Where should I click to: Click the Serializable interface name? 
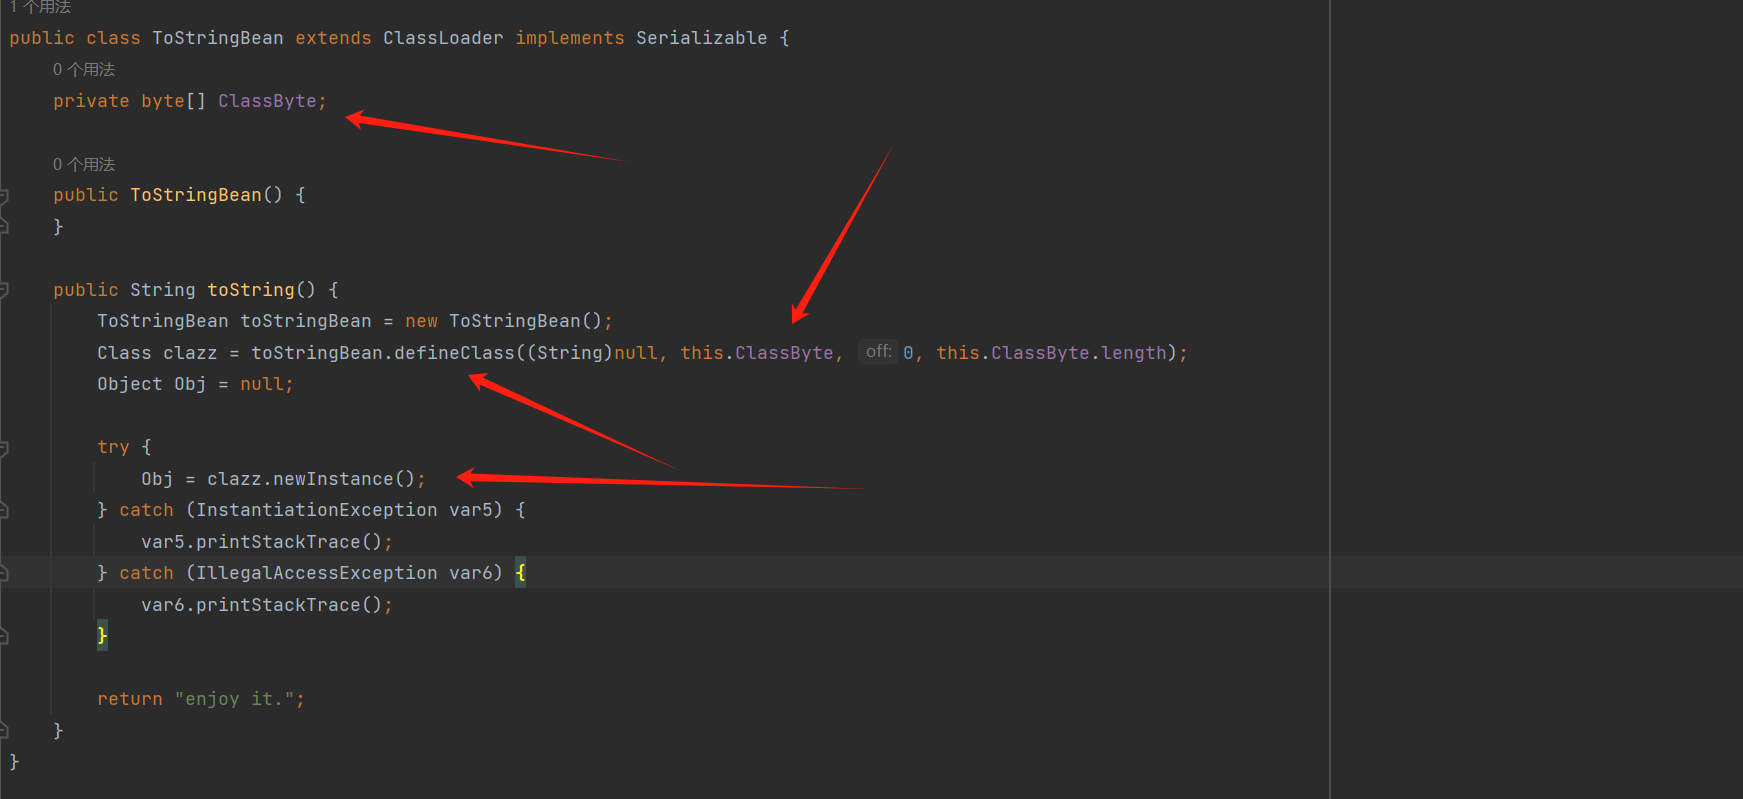701,38
